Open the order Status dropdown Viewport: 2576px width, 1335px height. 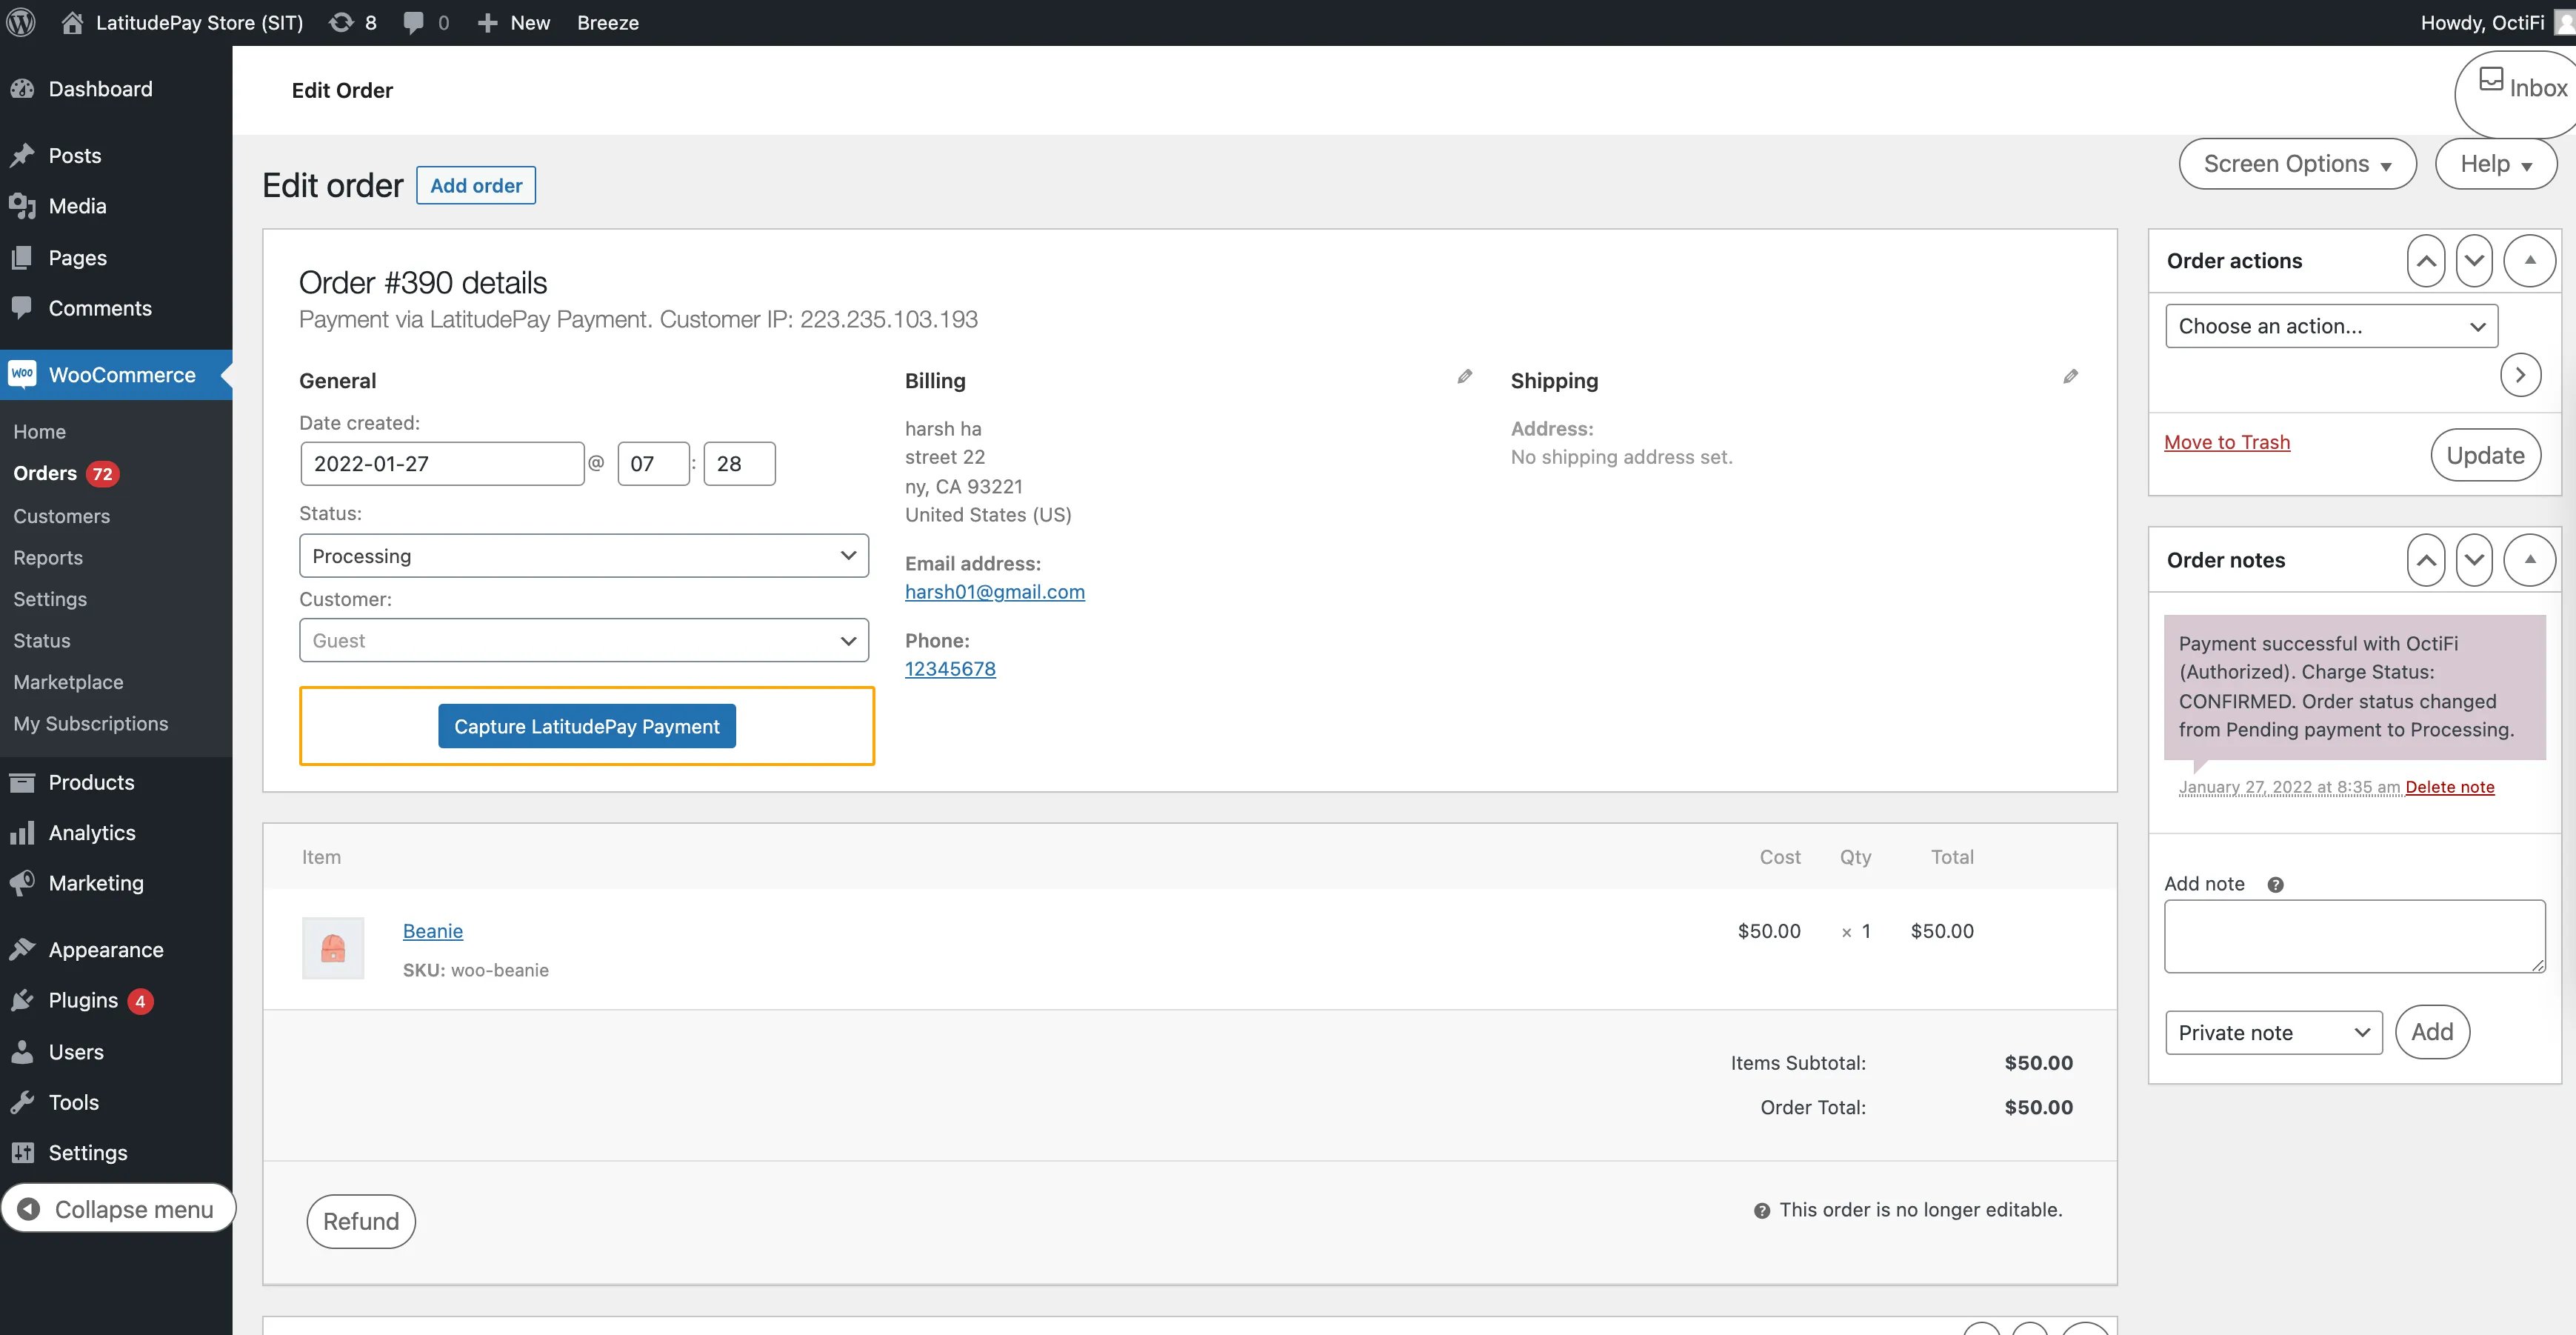(584, 556)
